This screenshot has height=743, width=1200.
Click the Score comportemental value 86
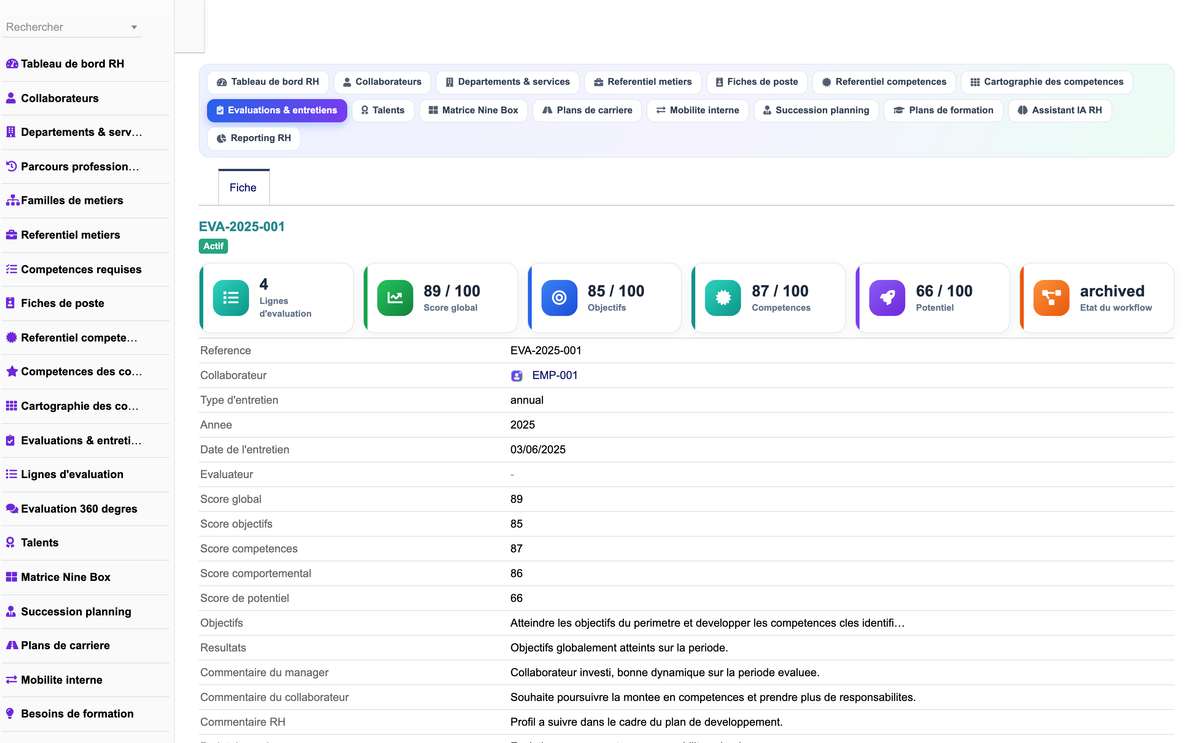point(517,574)
